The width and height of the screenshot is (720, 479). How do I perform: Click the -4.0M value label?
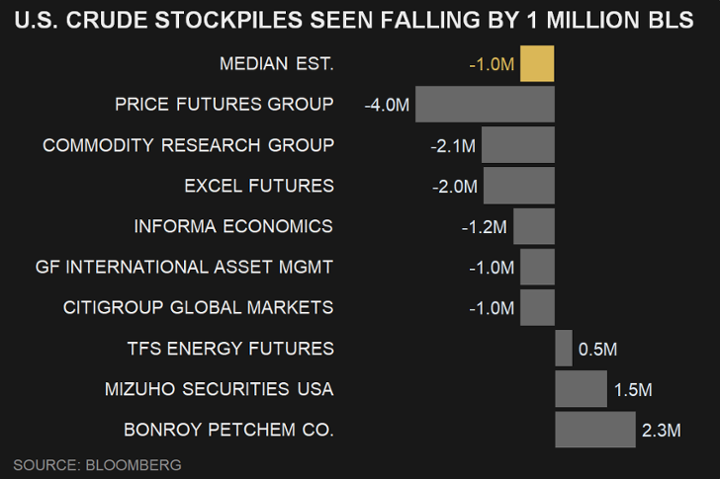[386, 104]
